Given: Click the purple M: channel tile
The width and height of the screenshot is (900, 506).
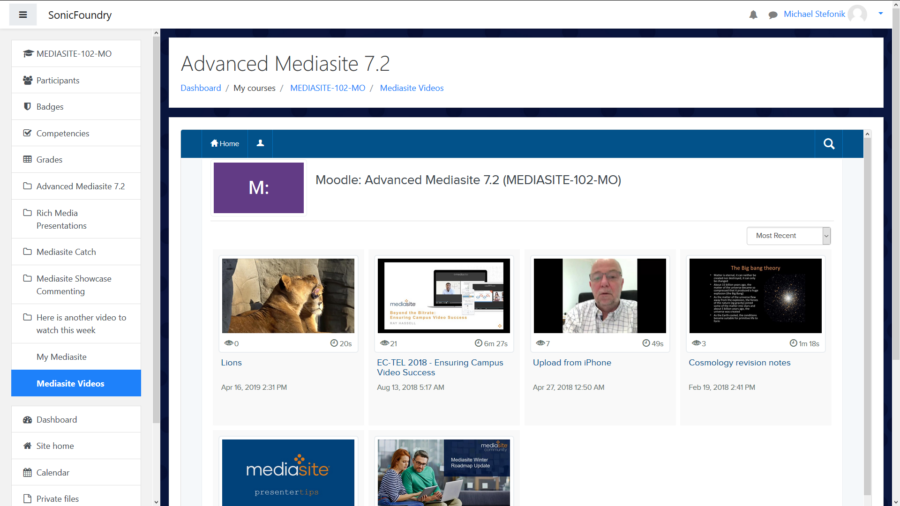Looking at the screenshot, I should pyautogui.click(x=259, y=188).
